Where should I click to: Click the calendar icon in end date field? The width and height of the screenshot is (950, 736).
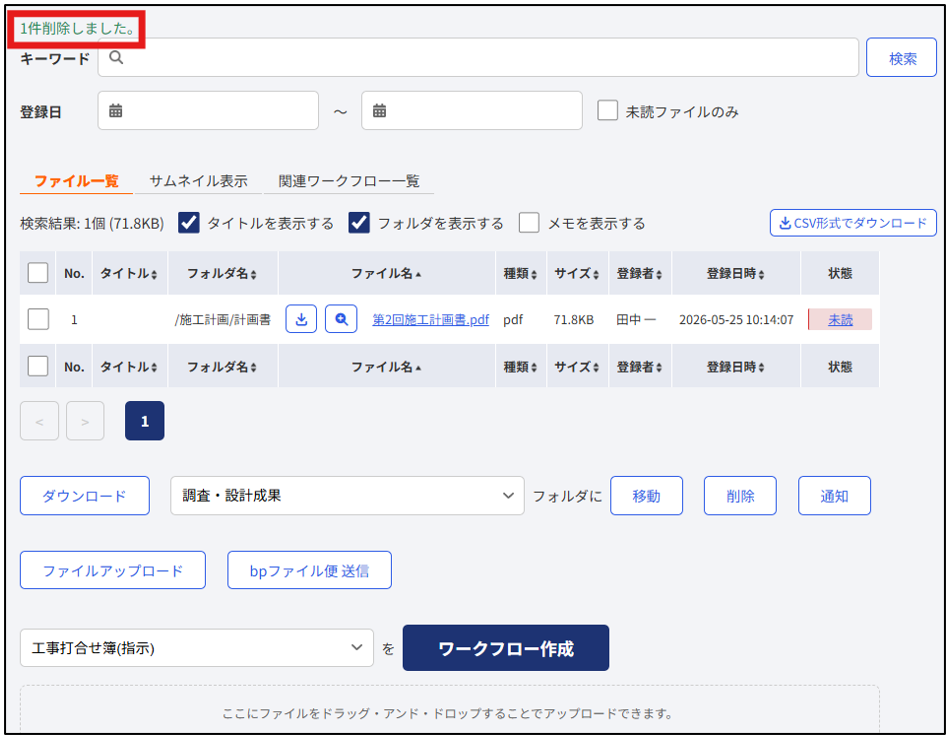379,111
